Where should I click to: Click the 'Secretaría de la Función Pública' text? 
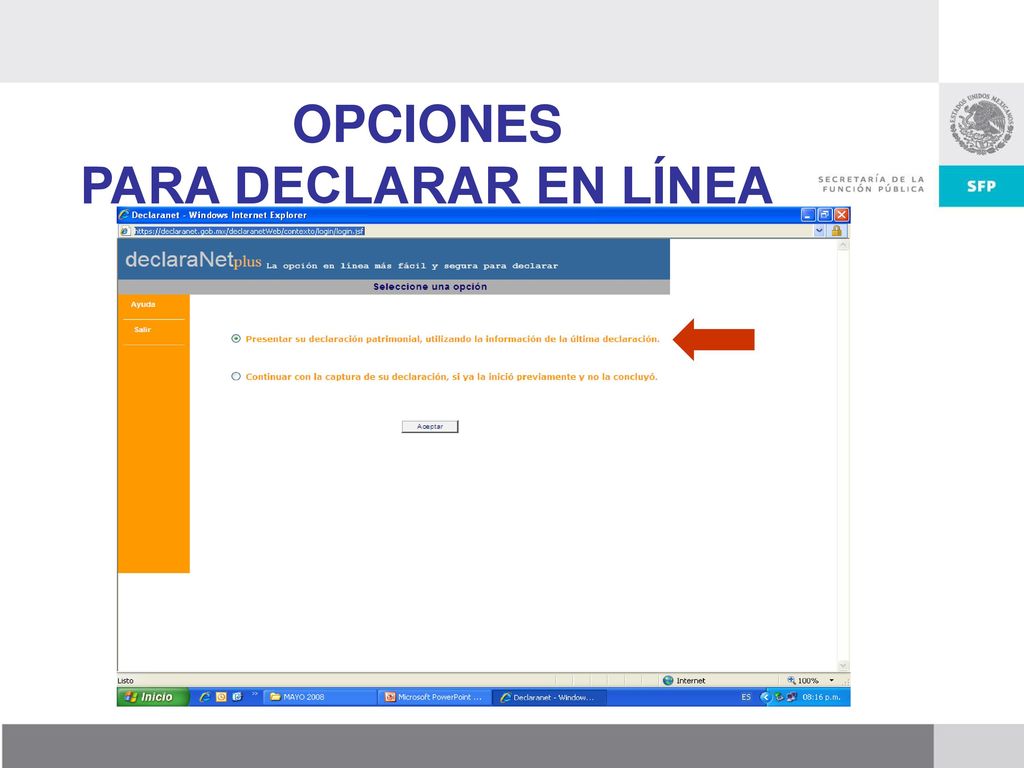click(871, 184)
